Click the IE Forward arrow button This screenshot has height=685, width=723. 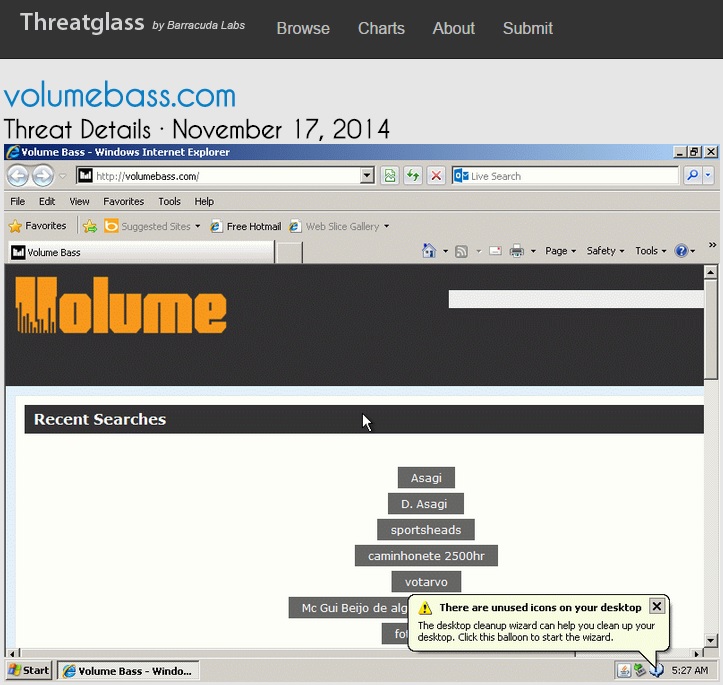(x=43, y=176)
